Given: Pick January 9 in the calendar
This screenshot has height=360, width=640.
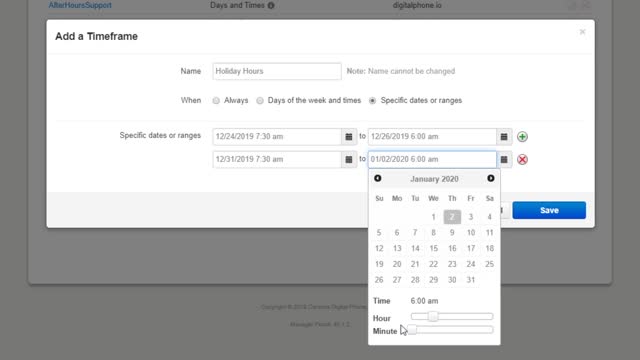Looking at the screenshot, I should 452,233.
